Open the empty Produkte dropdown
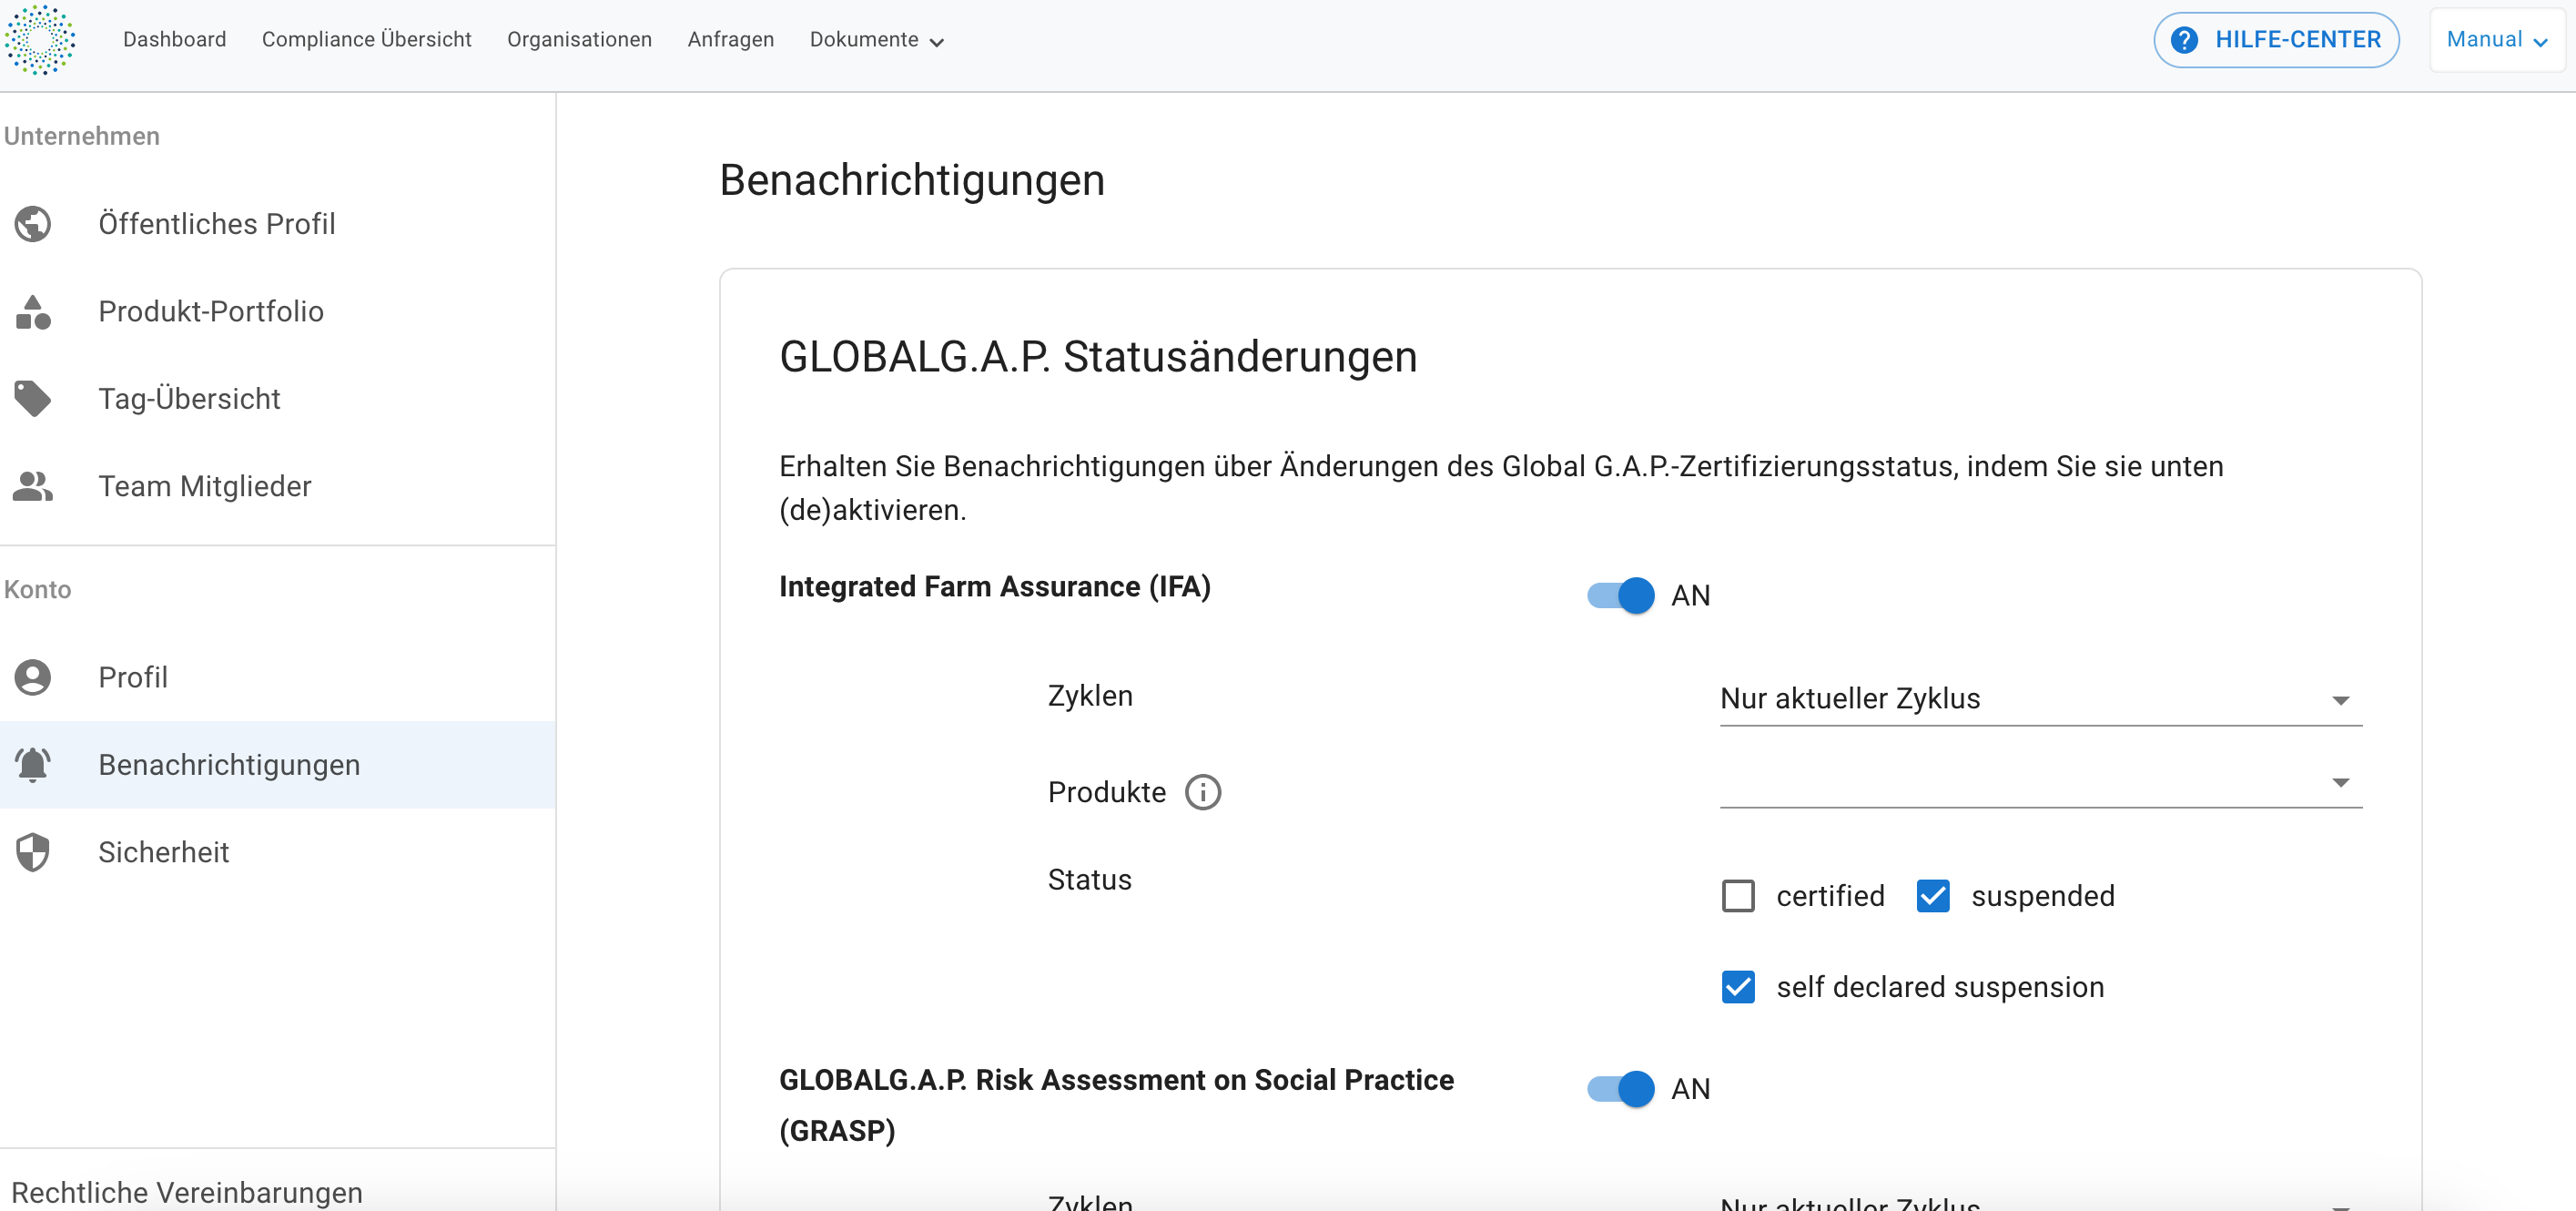2576x1211 pixels. click(x=2040, y=782)
